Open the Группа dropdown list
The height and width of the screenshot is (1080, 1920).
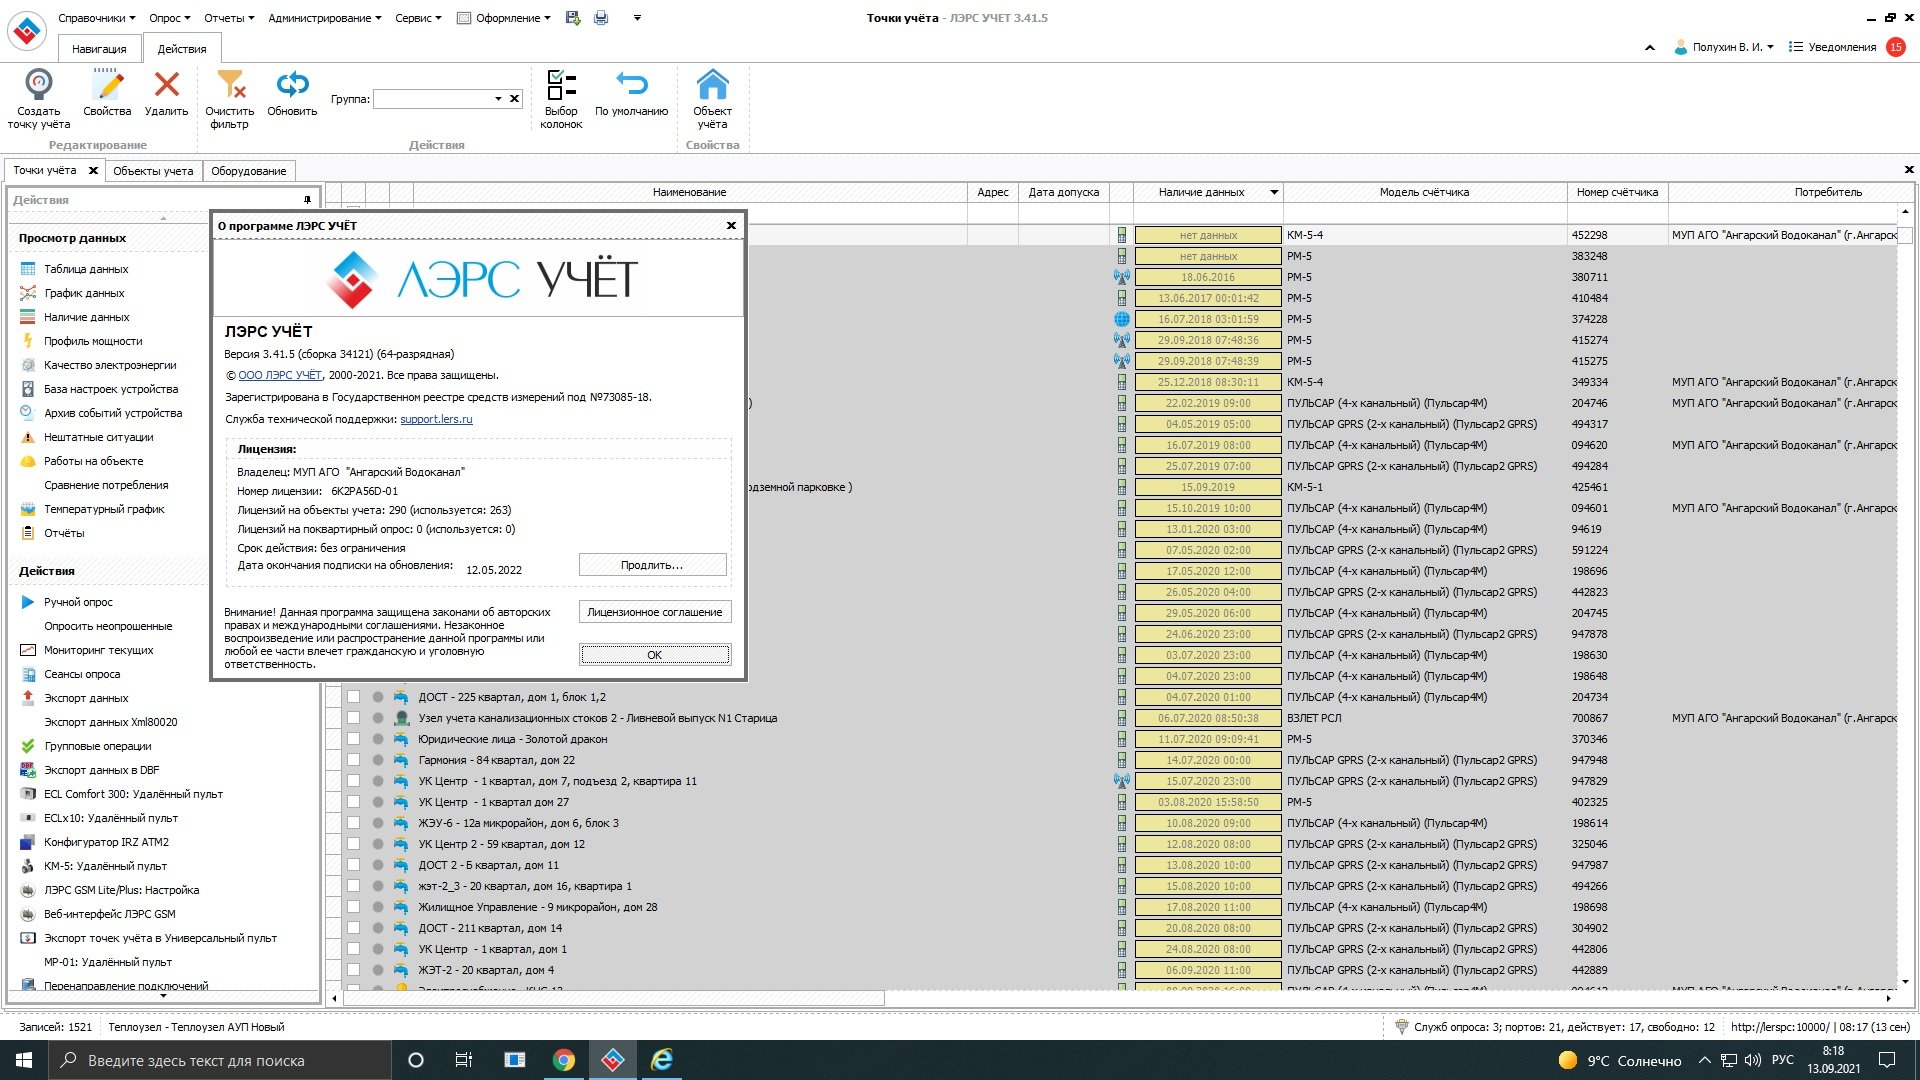tap(498, 99)
